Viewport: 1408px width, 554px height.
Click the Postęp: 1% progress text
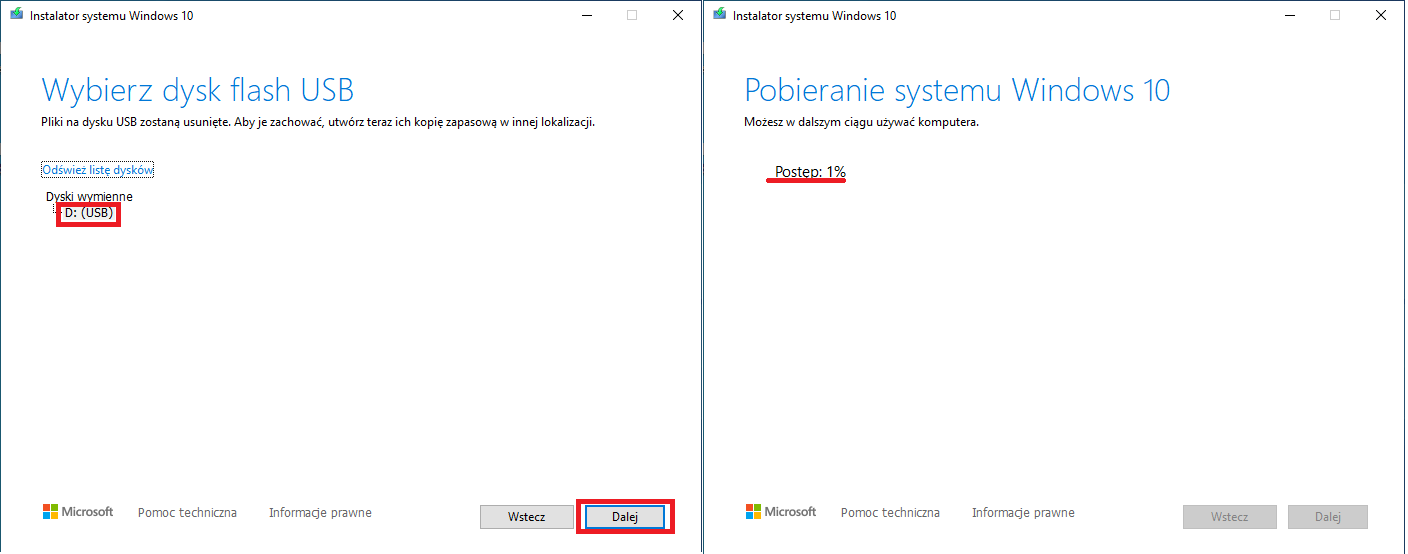(811, 172)
